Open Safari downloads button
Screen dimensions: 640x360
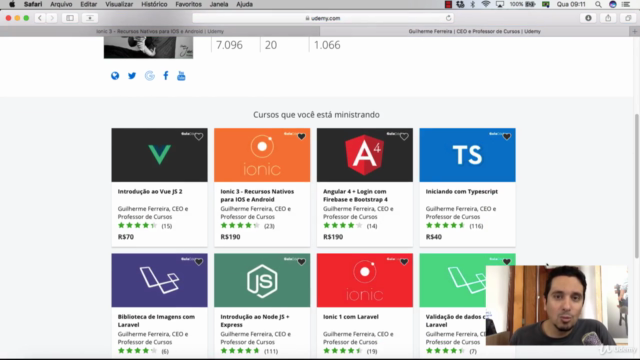(x=588, y=18)
